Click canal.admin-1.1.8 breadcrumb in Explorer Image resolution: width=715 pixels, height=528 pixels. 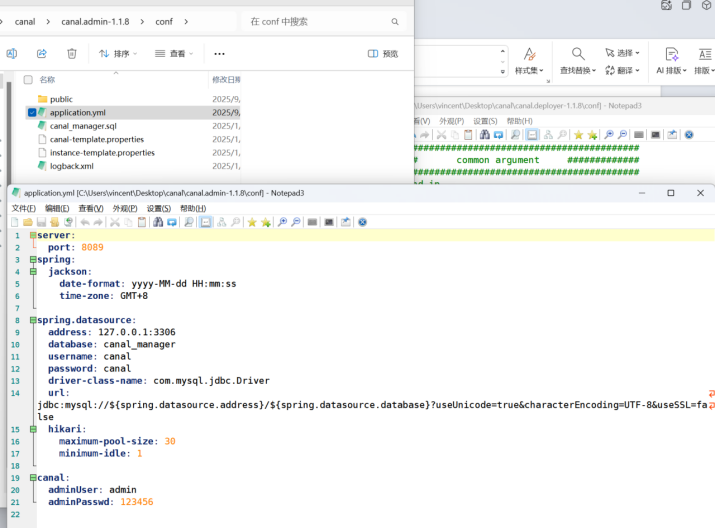point(95,21)
